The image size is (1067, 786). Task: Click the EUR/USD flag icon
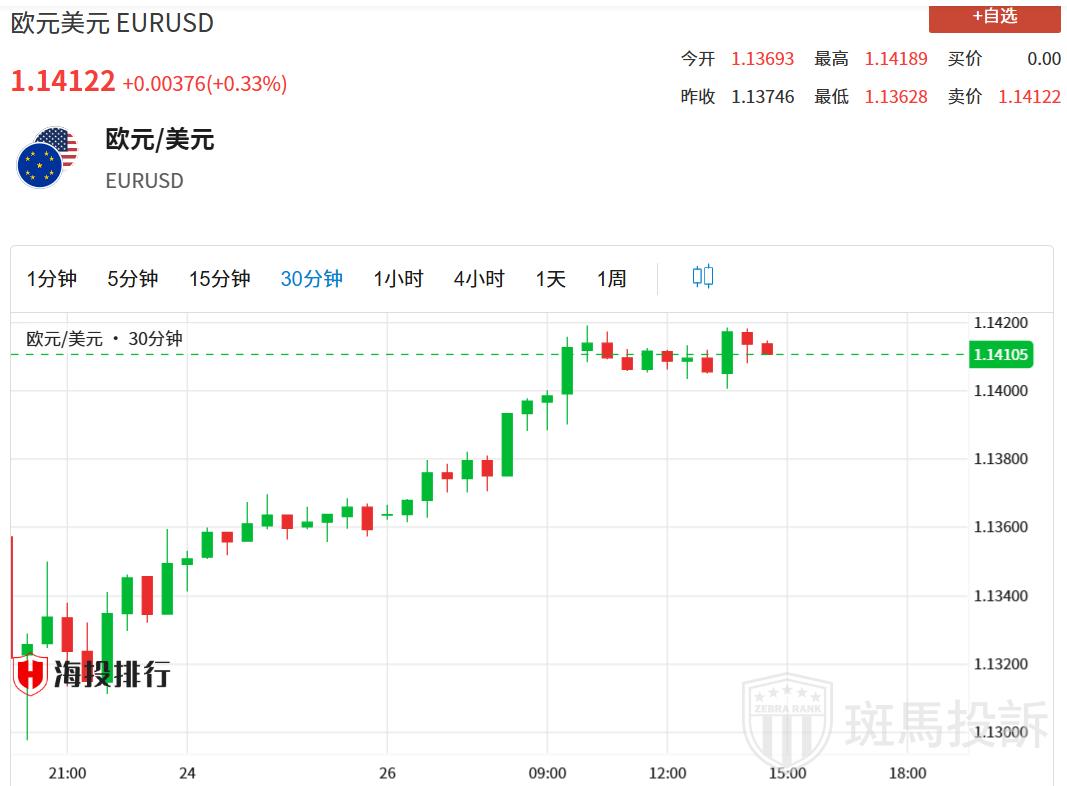pyautogui.click(x=47, y=158)
